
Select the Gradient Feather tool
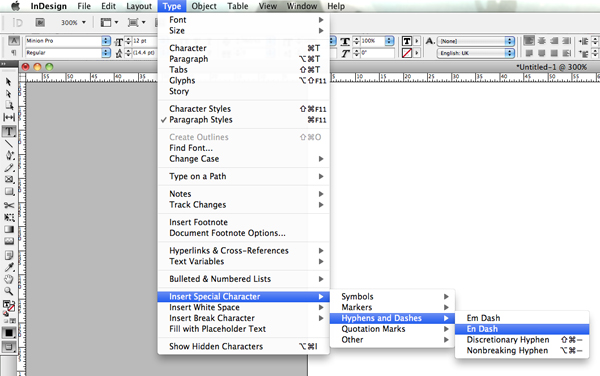[8, 241]
